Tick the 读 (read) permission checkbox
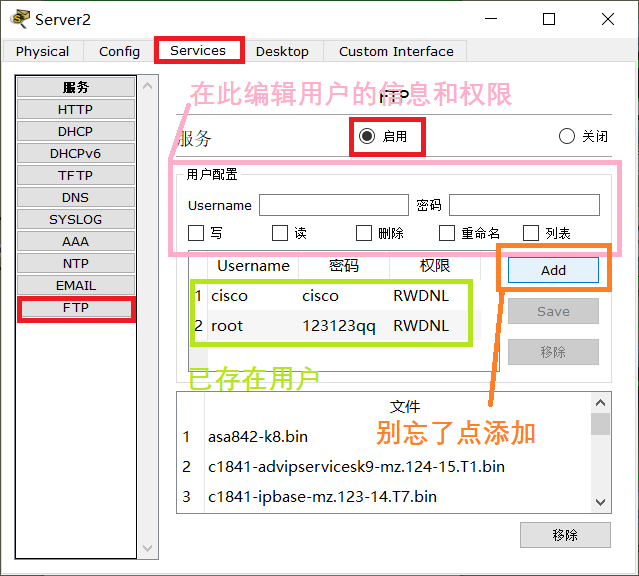 click(x=280, y=233)
